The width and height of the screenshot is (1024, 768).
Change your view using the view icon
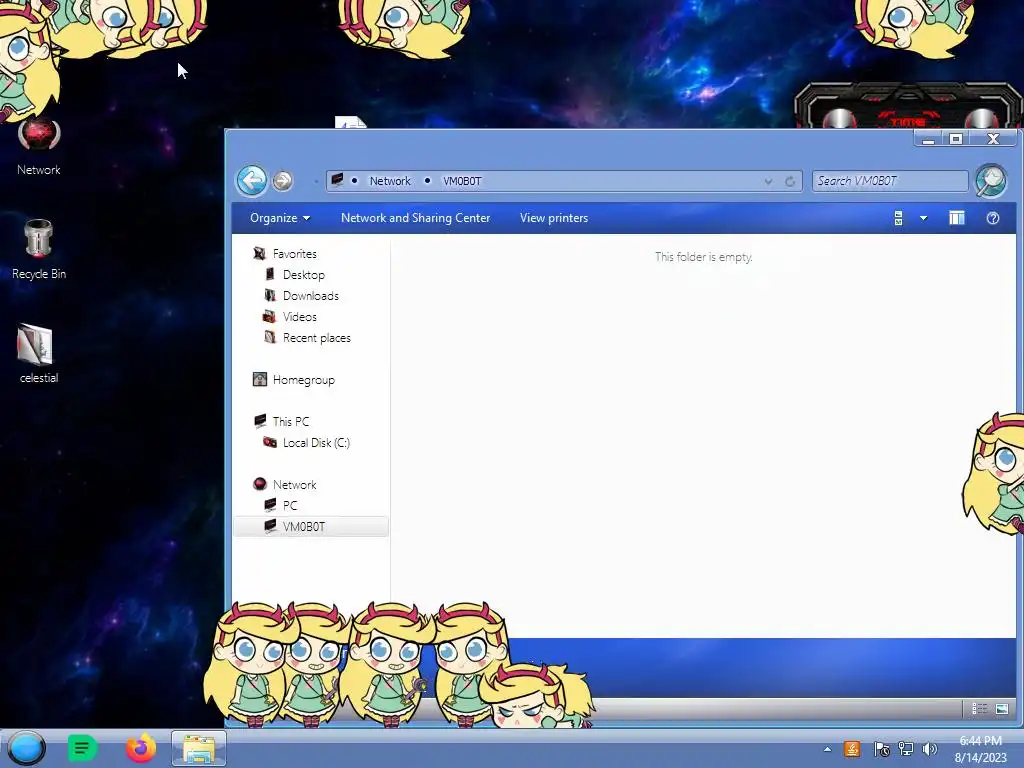[x=899, y=218]
